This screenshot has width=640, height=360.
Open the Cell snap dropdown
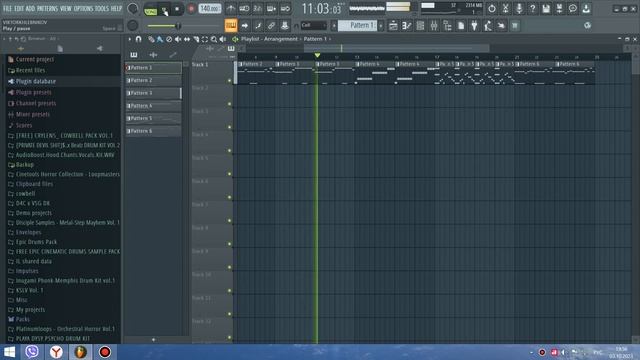pos(313,26)
